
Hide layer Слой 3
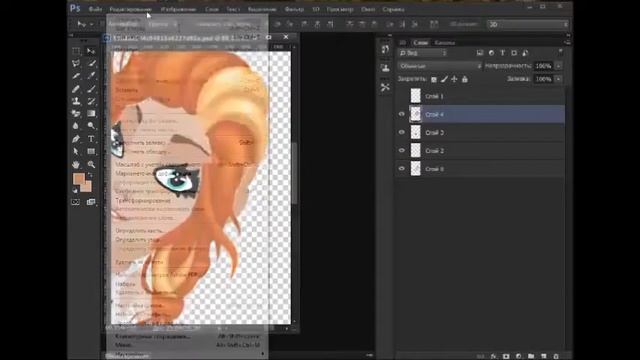(x=402, y=132)
